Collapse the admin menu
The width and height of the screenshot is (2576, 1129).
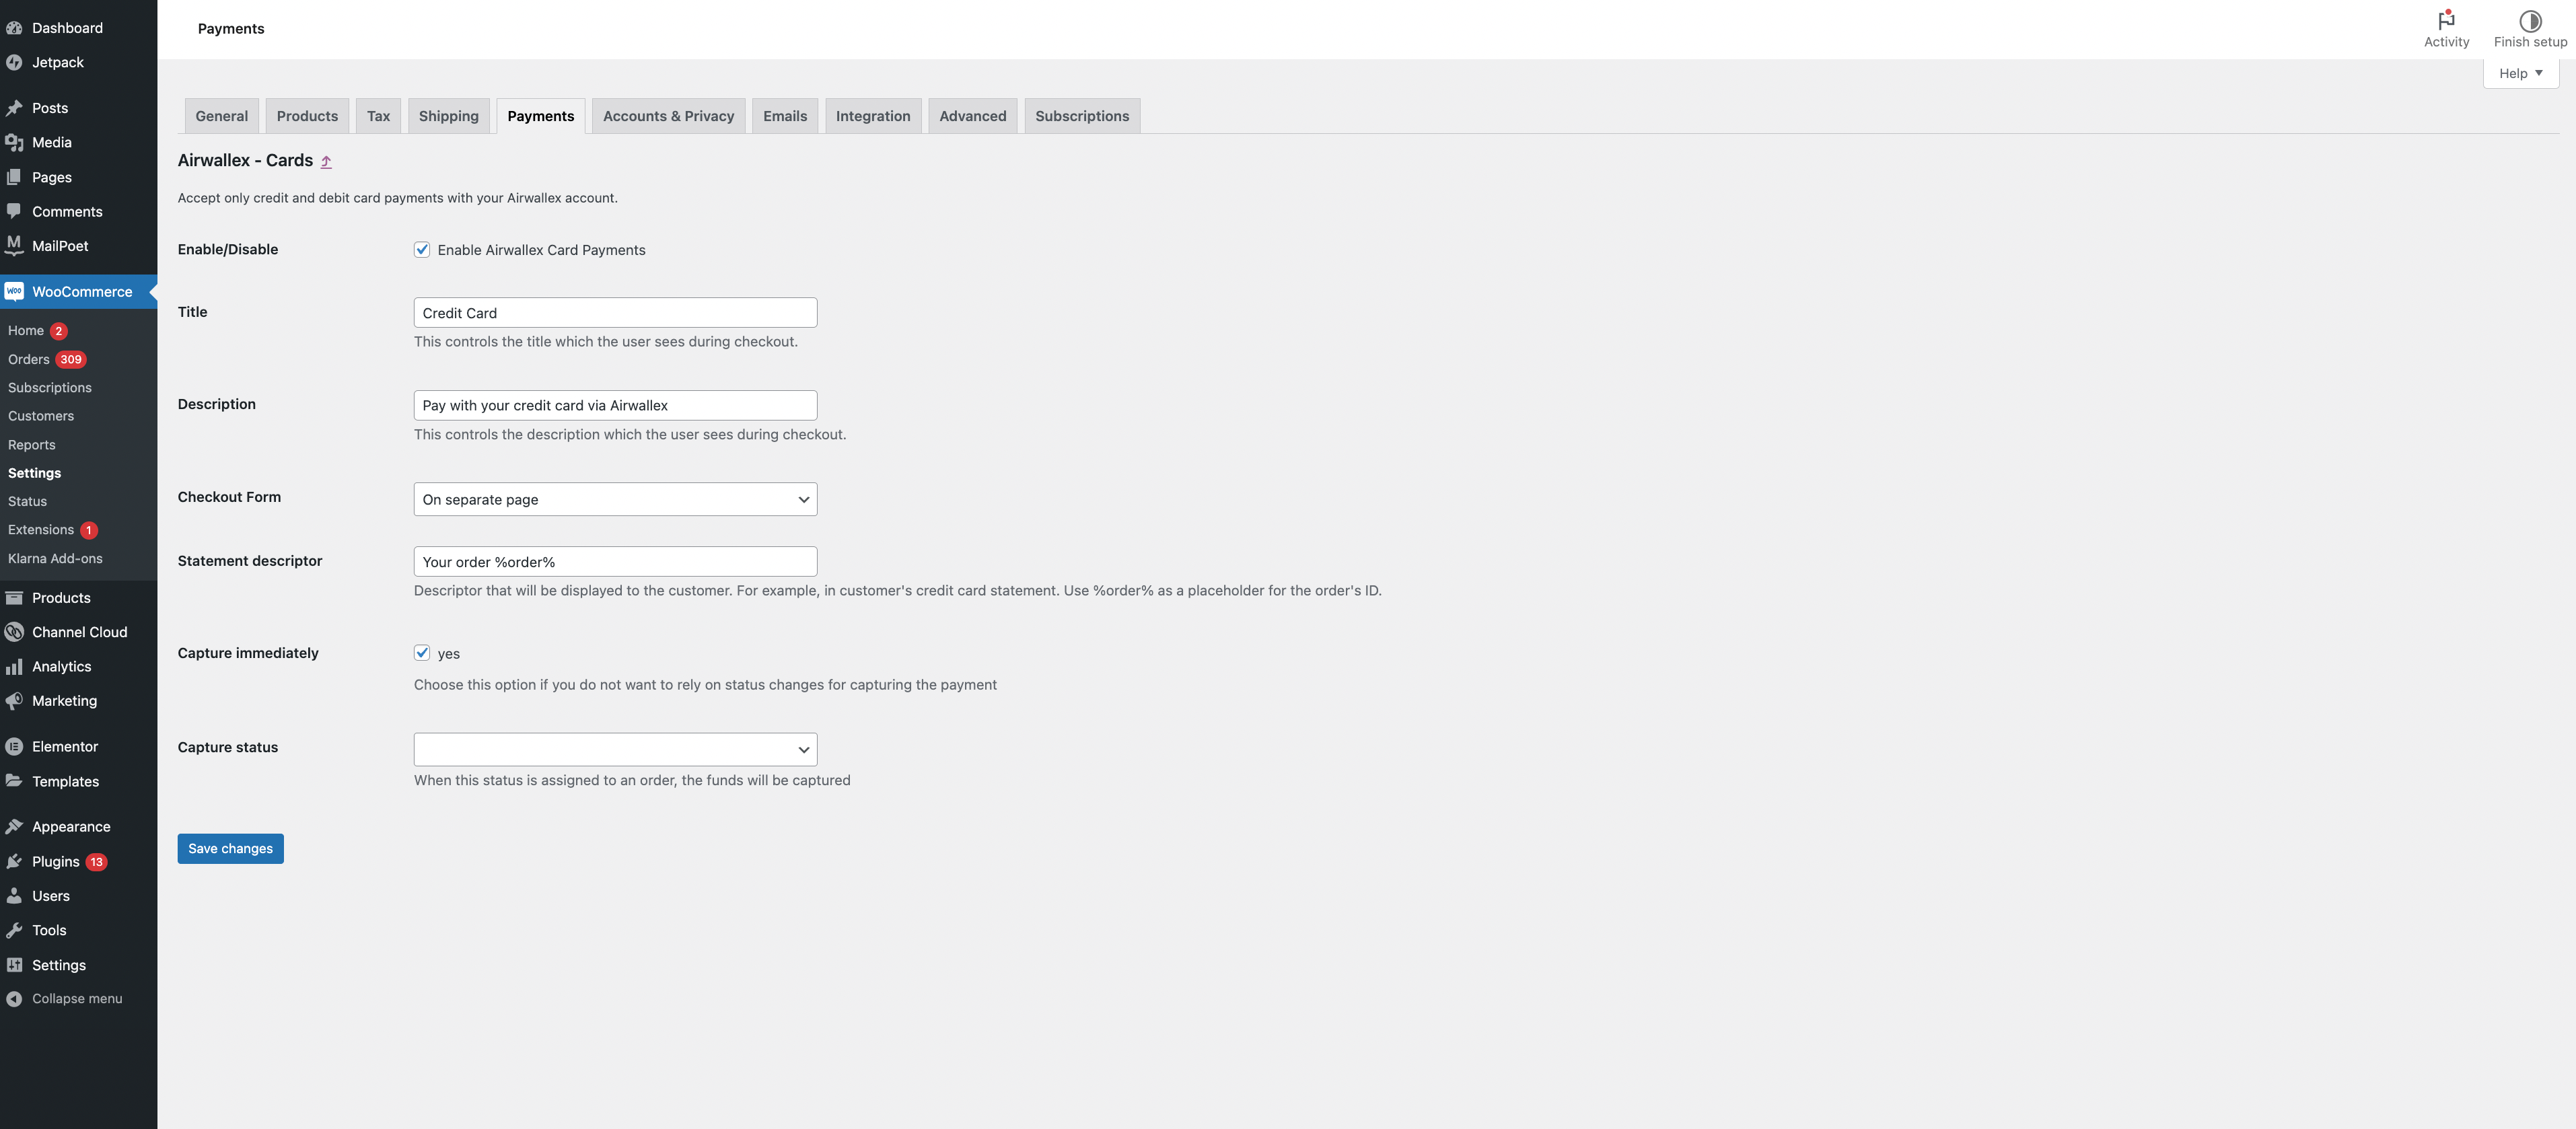coord(14,998)
